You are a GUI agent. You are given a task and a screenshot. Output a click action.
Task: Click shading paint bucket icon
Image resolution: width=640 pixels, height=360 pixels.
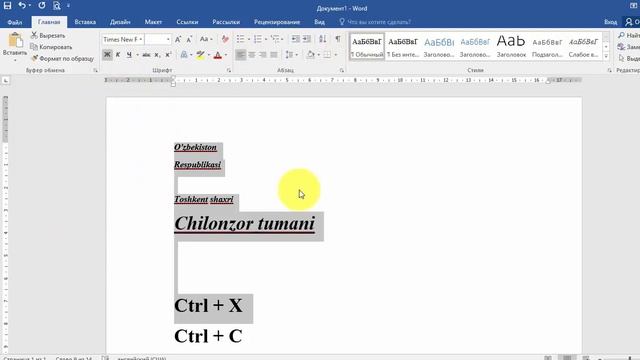(311, 55)
